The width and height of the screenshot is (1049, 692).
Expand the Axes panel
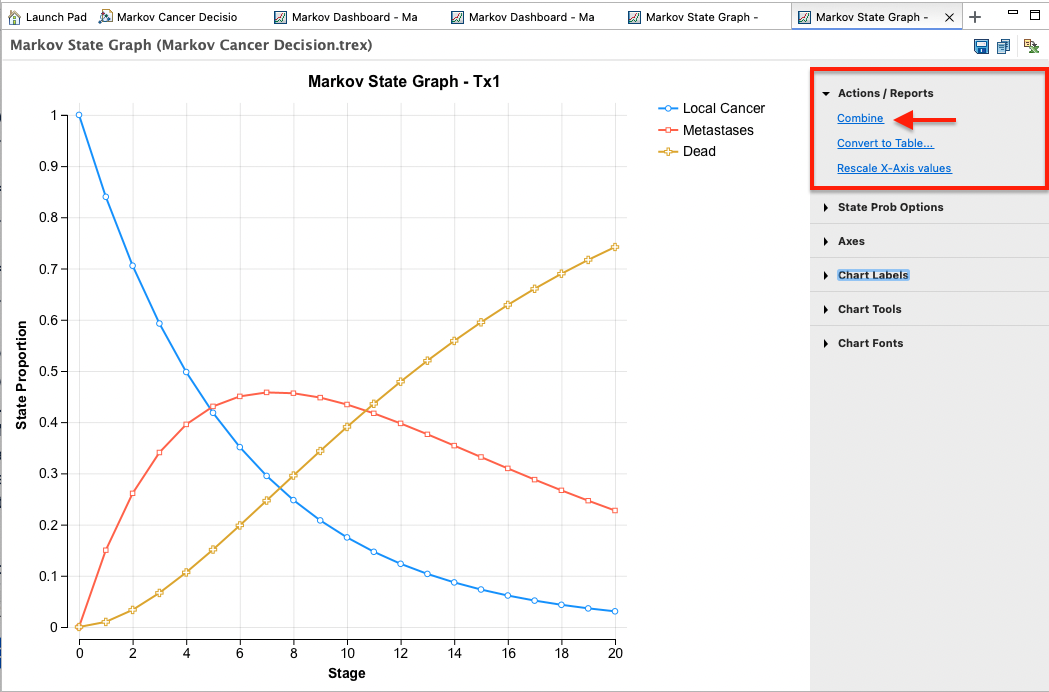click(x=851, y=241)
